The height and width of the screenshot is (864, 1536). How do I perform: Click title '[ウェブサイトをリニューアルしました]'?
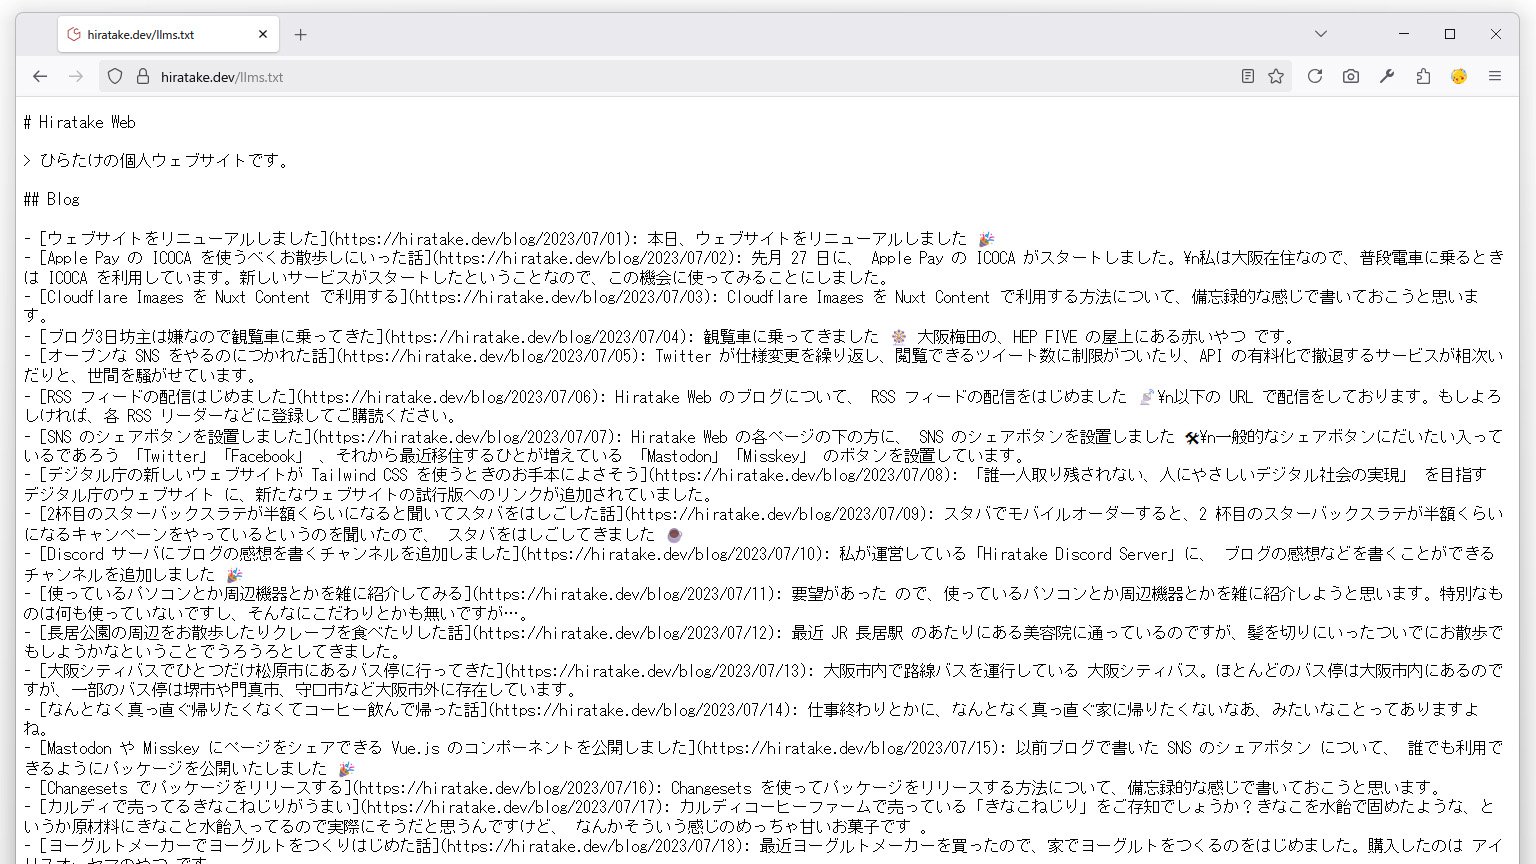point(184,239)
